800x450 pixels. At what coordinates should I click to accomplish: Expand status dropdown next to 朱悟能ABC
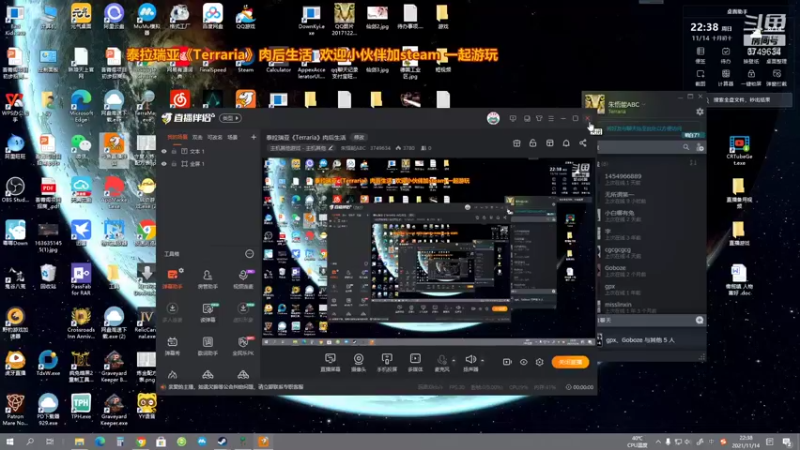(x=644, y=105)
